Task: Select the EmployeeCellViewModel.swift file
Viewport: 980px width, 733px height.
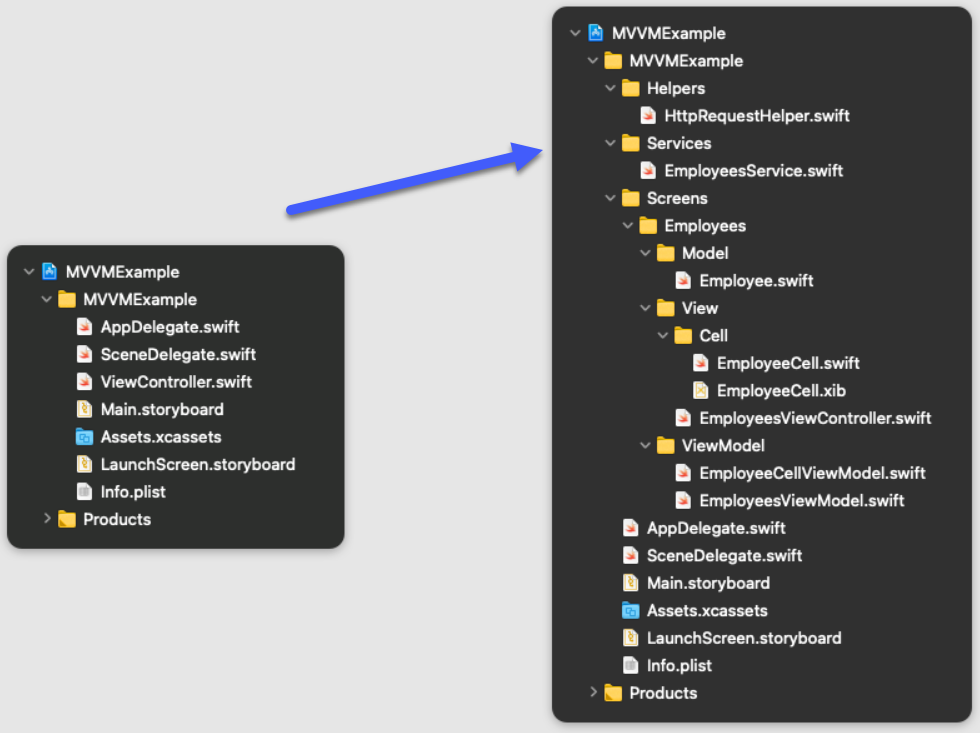Action: point(812,473)
